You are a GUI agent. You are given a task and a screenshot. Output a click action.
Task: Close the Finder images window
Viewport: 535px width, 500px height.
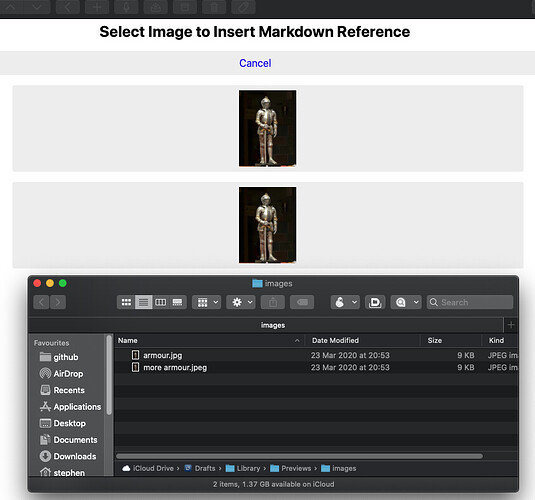(37, 283)
